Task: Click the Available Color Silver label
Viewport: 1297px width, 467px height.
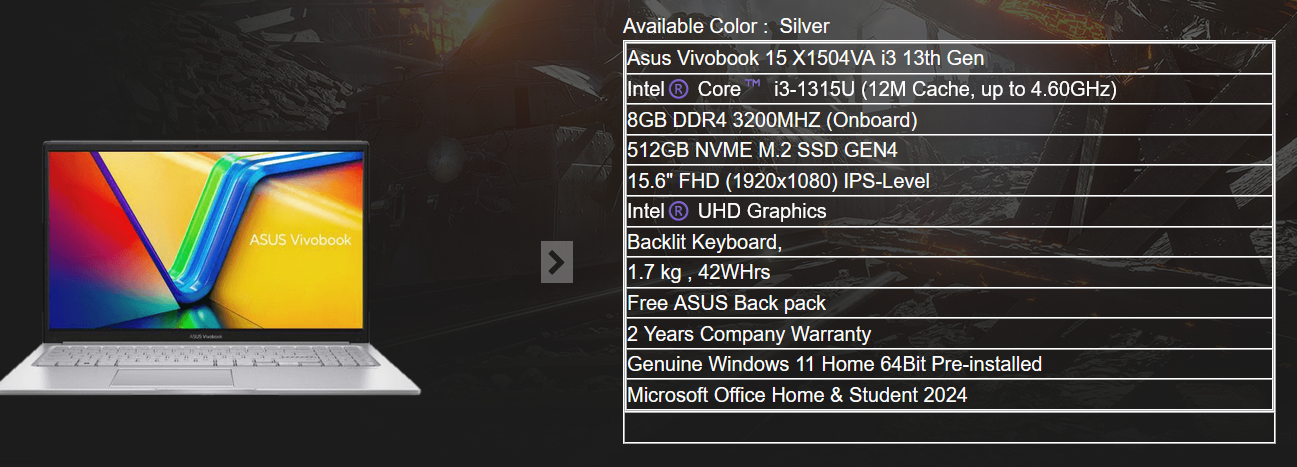Action: coord(726,26)
